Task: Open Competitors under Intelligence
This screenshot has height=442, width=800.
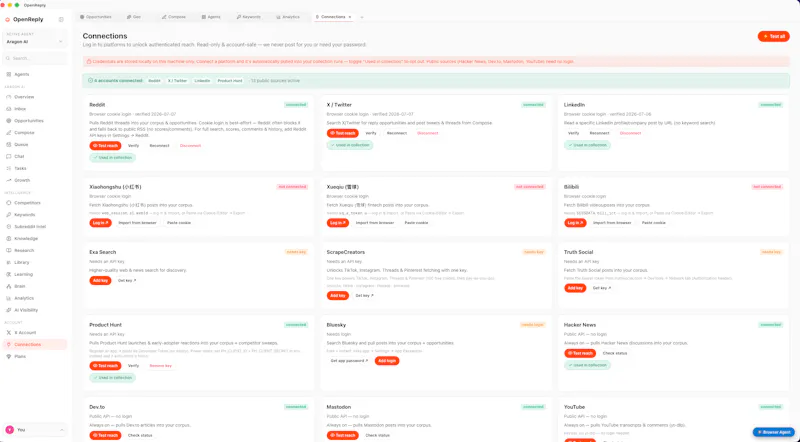Action: click(27, 203)
